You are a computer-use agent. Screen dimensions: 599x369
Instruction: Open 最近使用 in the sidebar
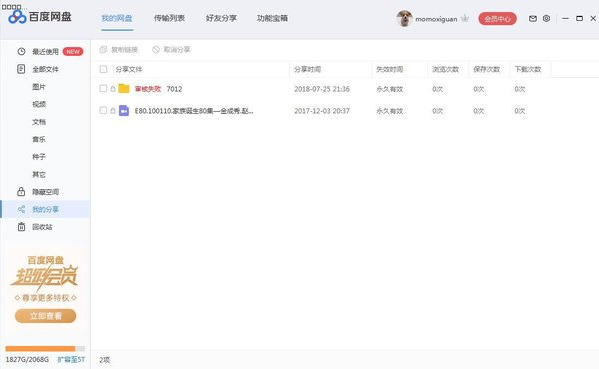pos(45,52)
